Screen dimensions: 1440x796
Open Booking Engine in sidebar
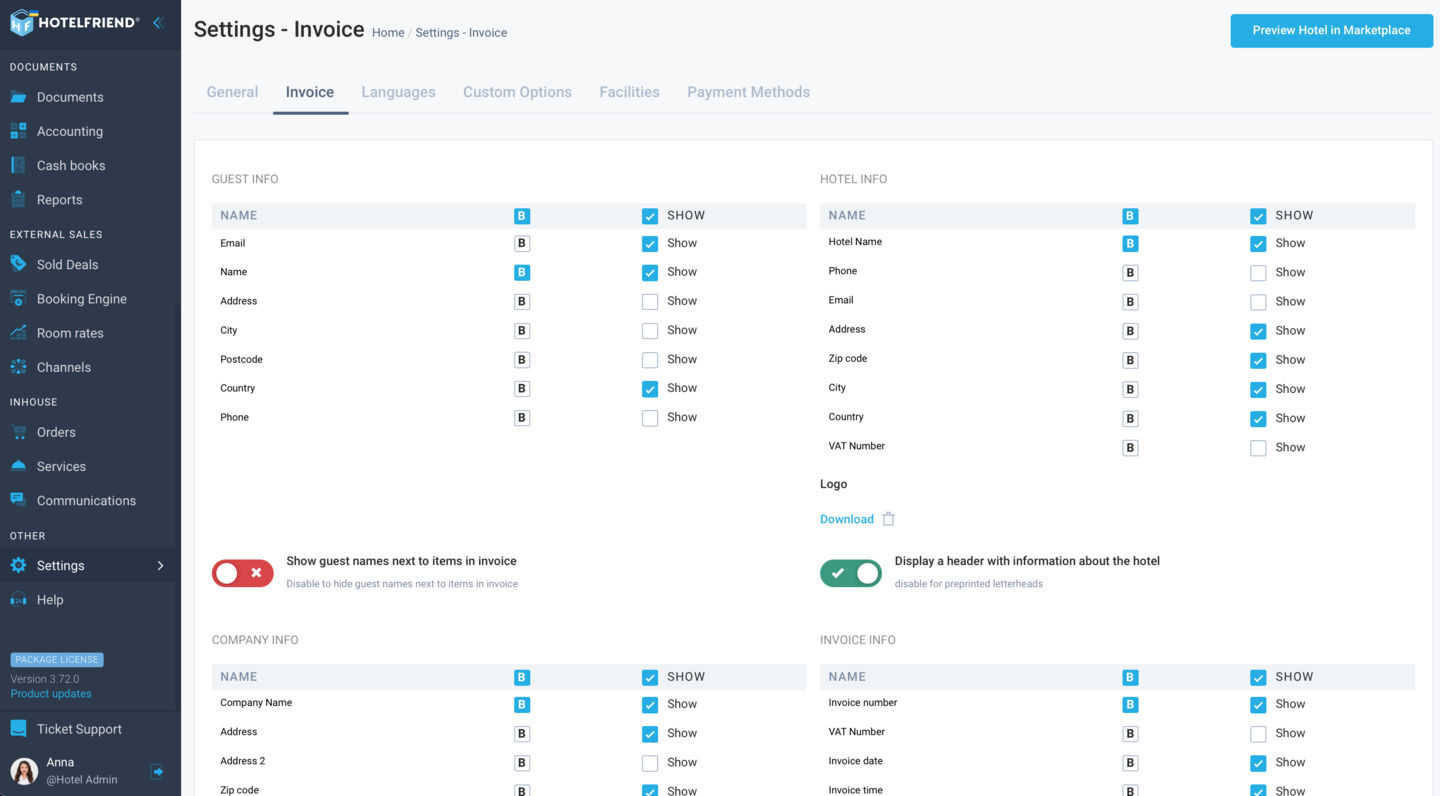coord(82,299)
